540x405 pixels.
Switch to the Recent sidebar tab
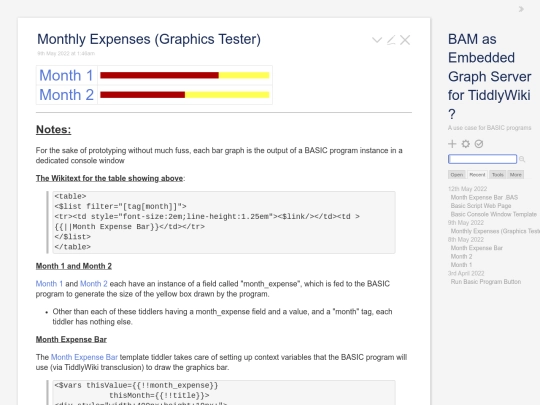(x=477, y=175)
